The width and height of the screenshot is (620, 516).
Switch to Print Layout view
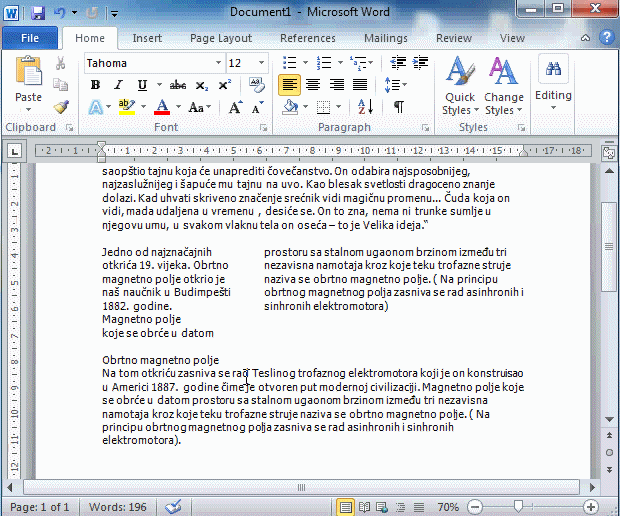coord(346,507)
